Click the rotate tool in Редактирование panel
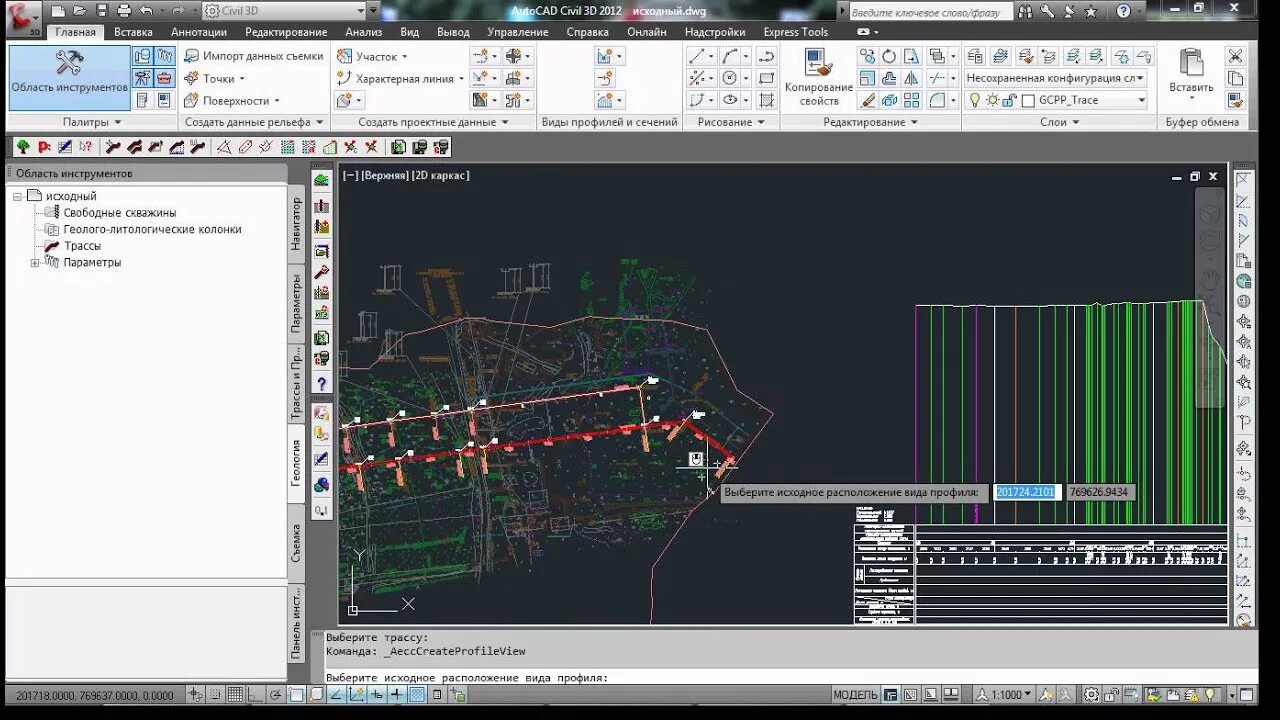1280x720 pixels. click(x=889, y=57)
